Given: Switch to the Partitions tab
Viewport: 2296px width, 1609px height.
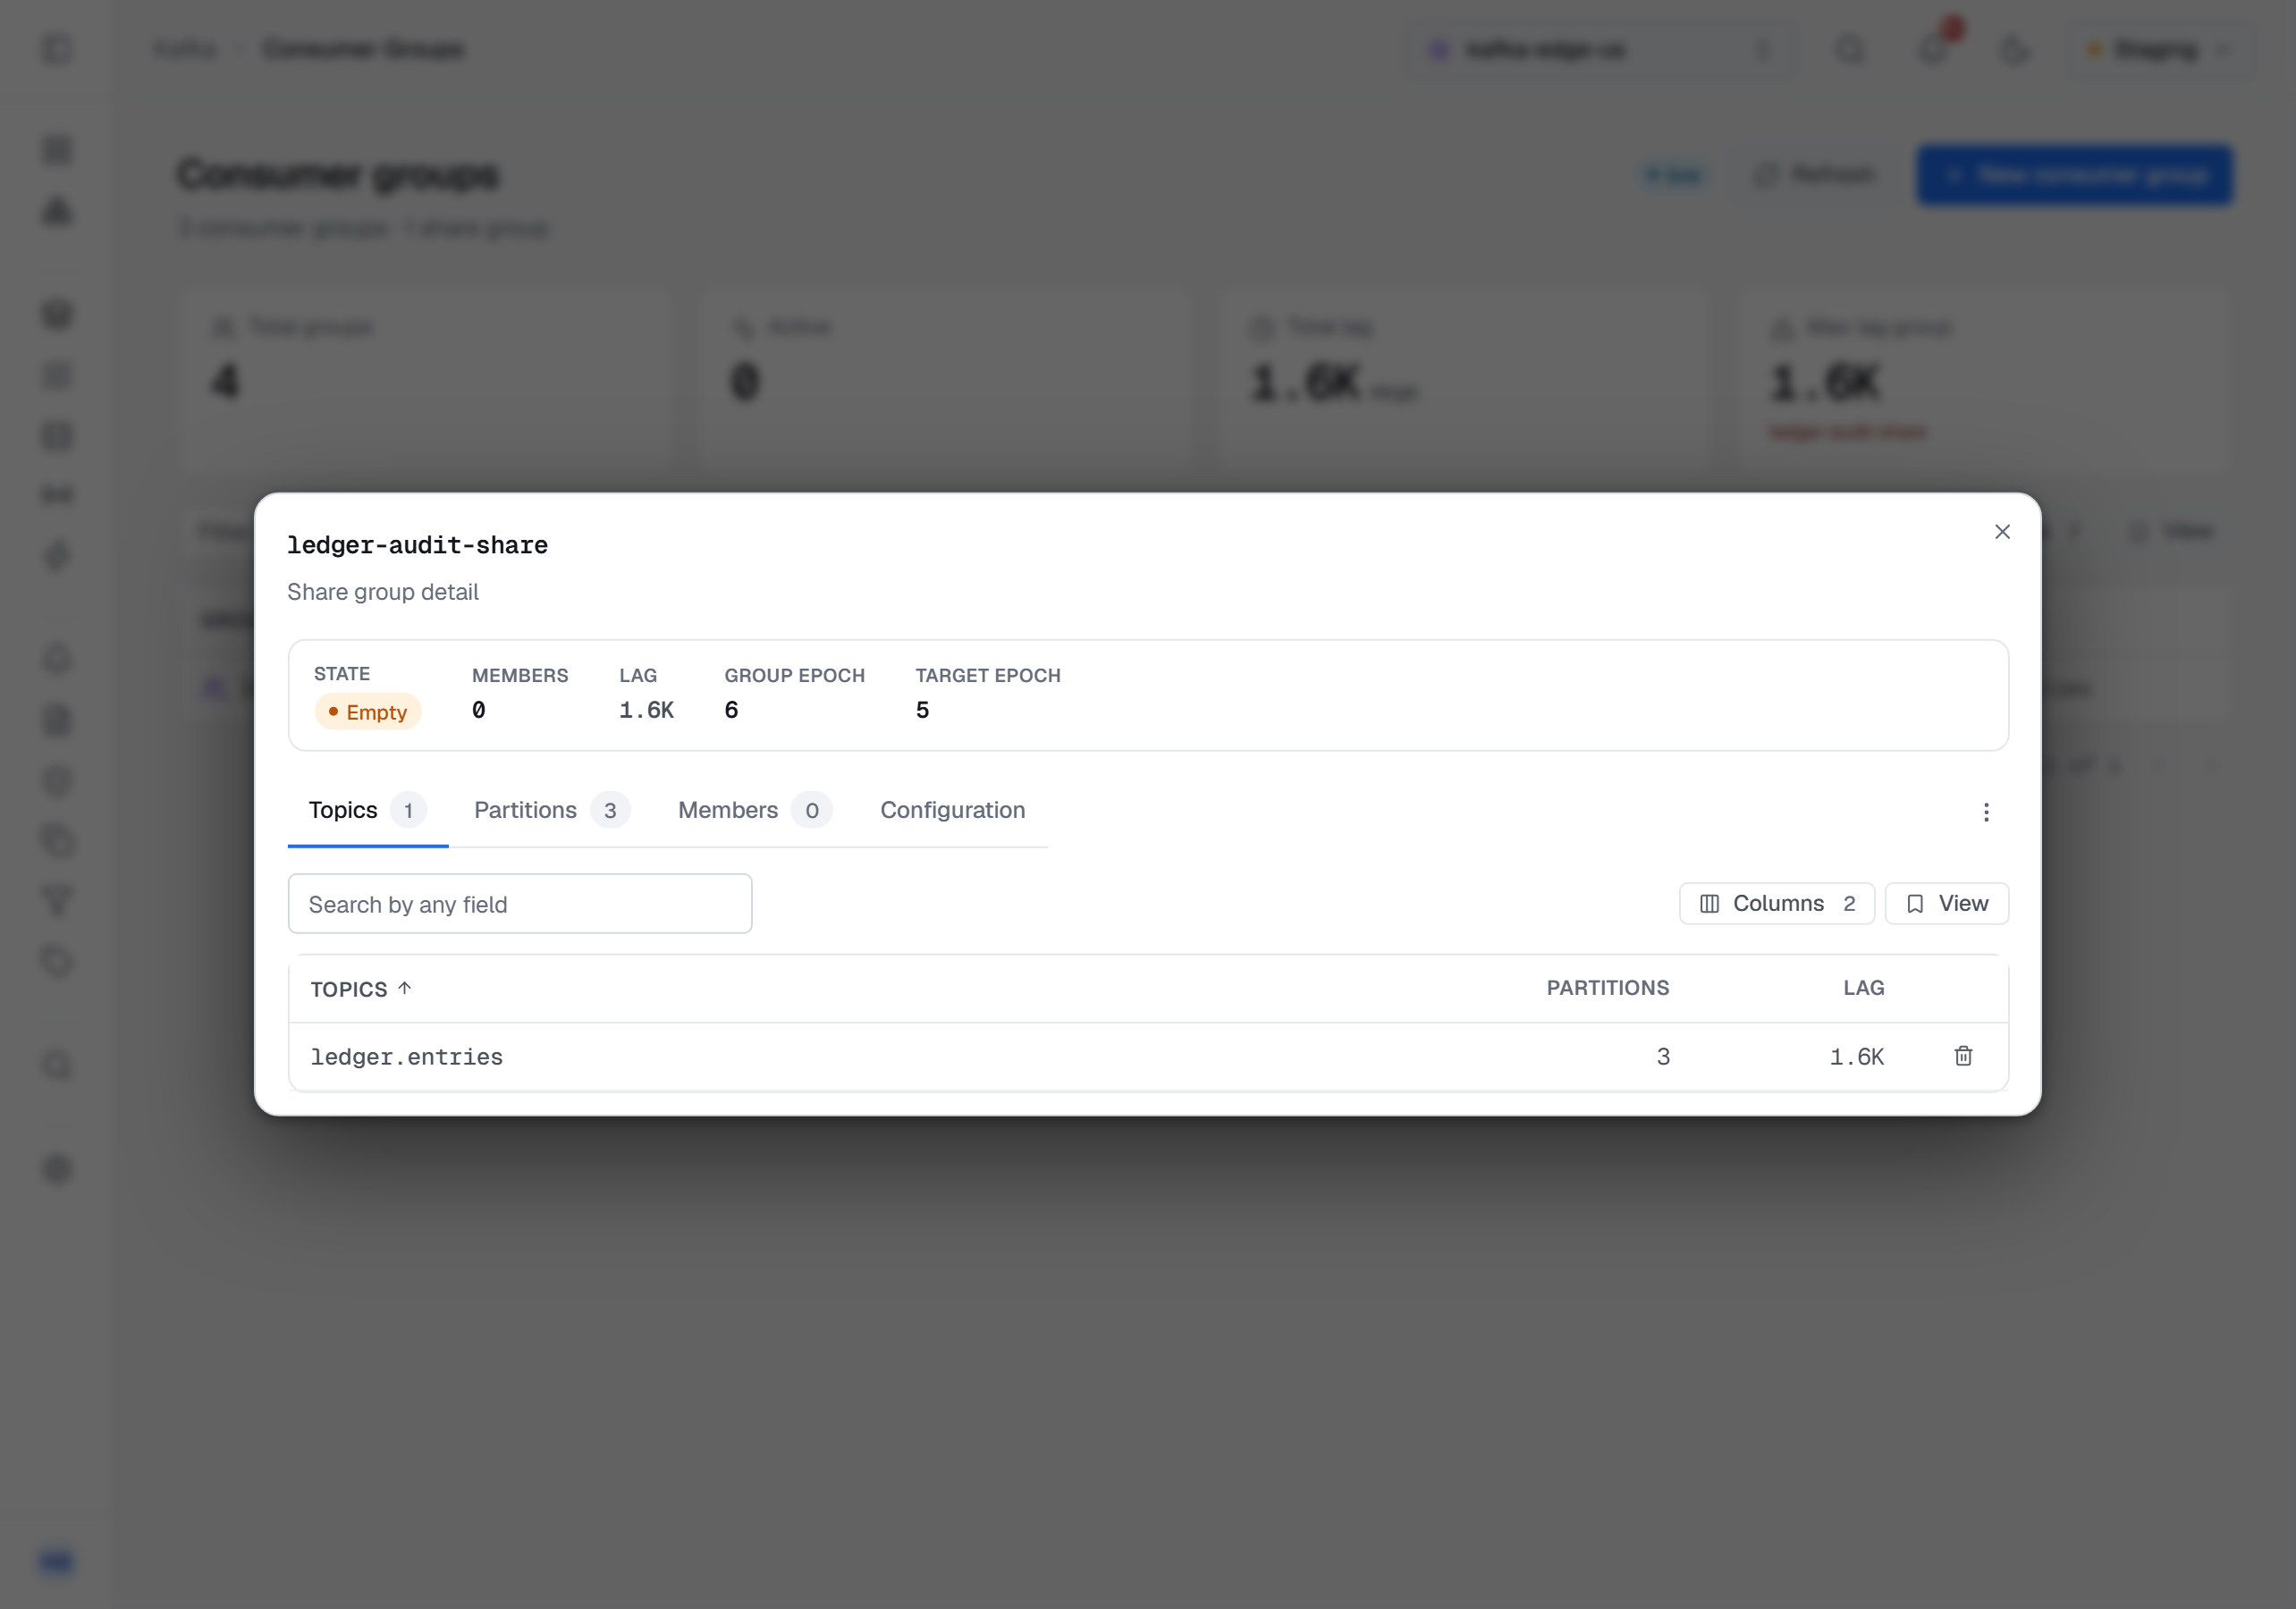Looking at the screenshot, I should [x=551, y=810].
